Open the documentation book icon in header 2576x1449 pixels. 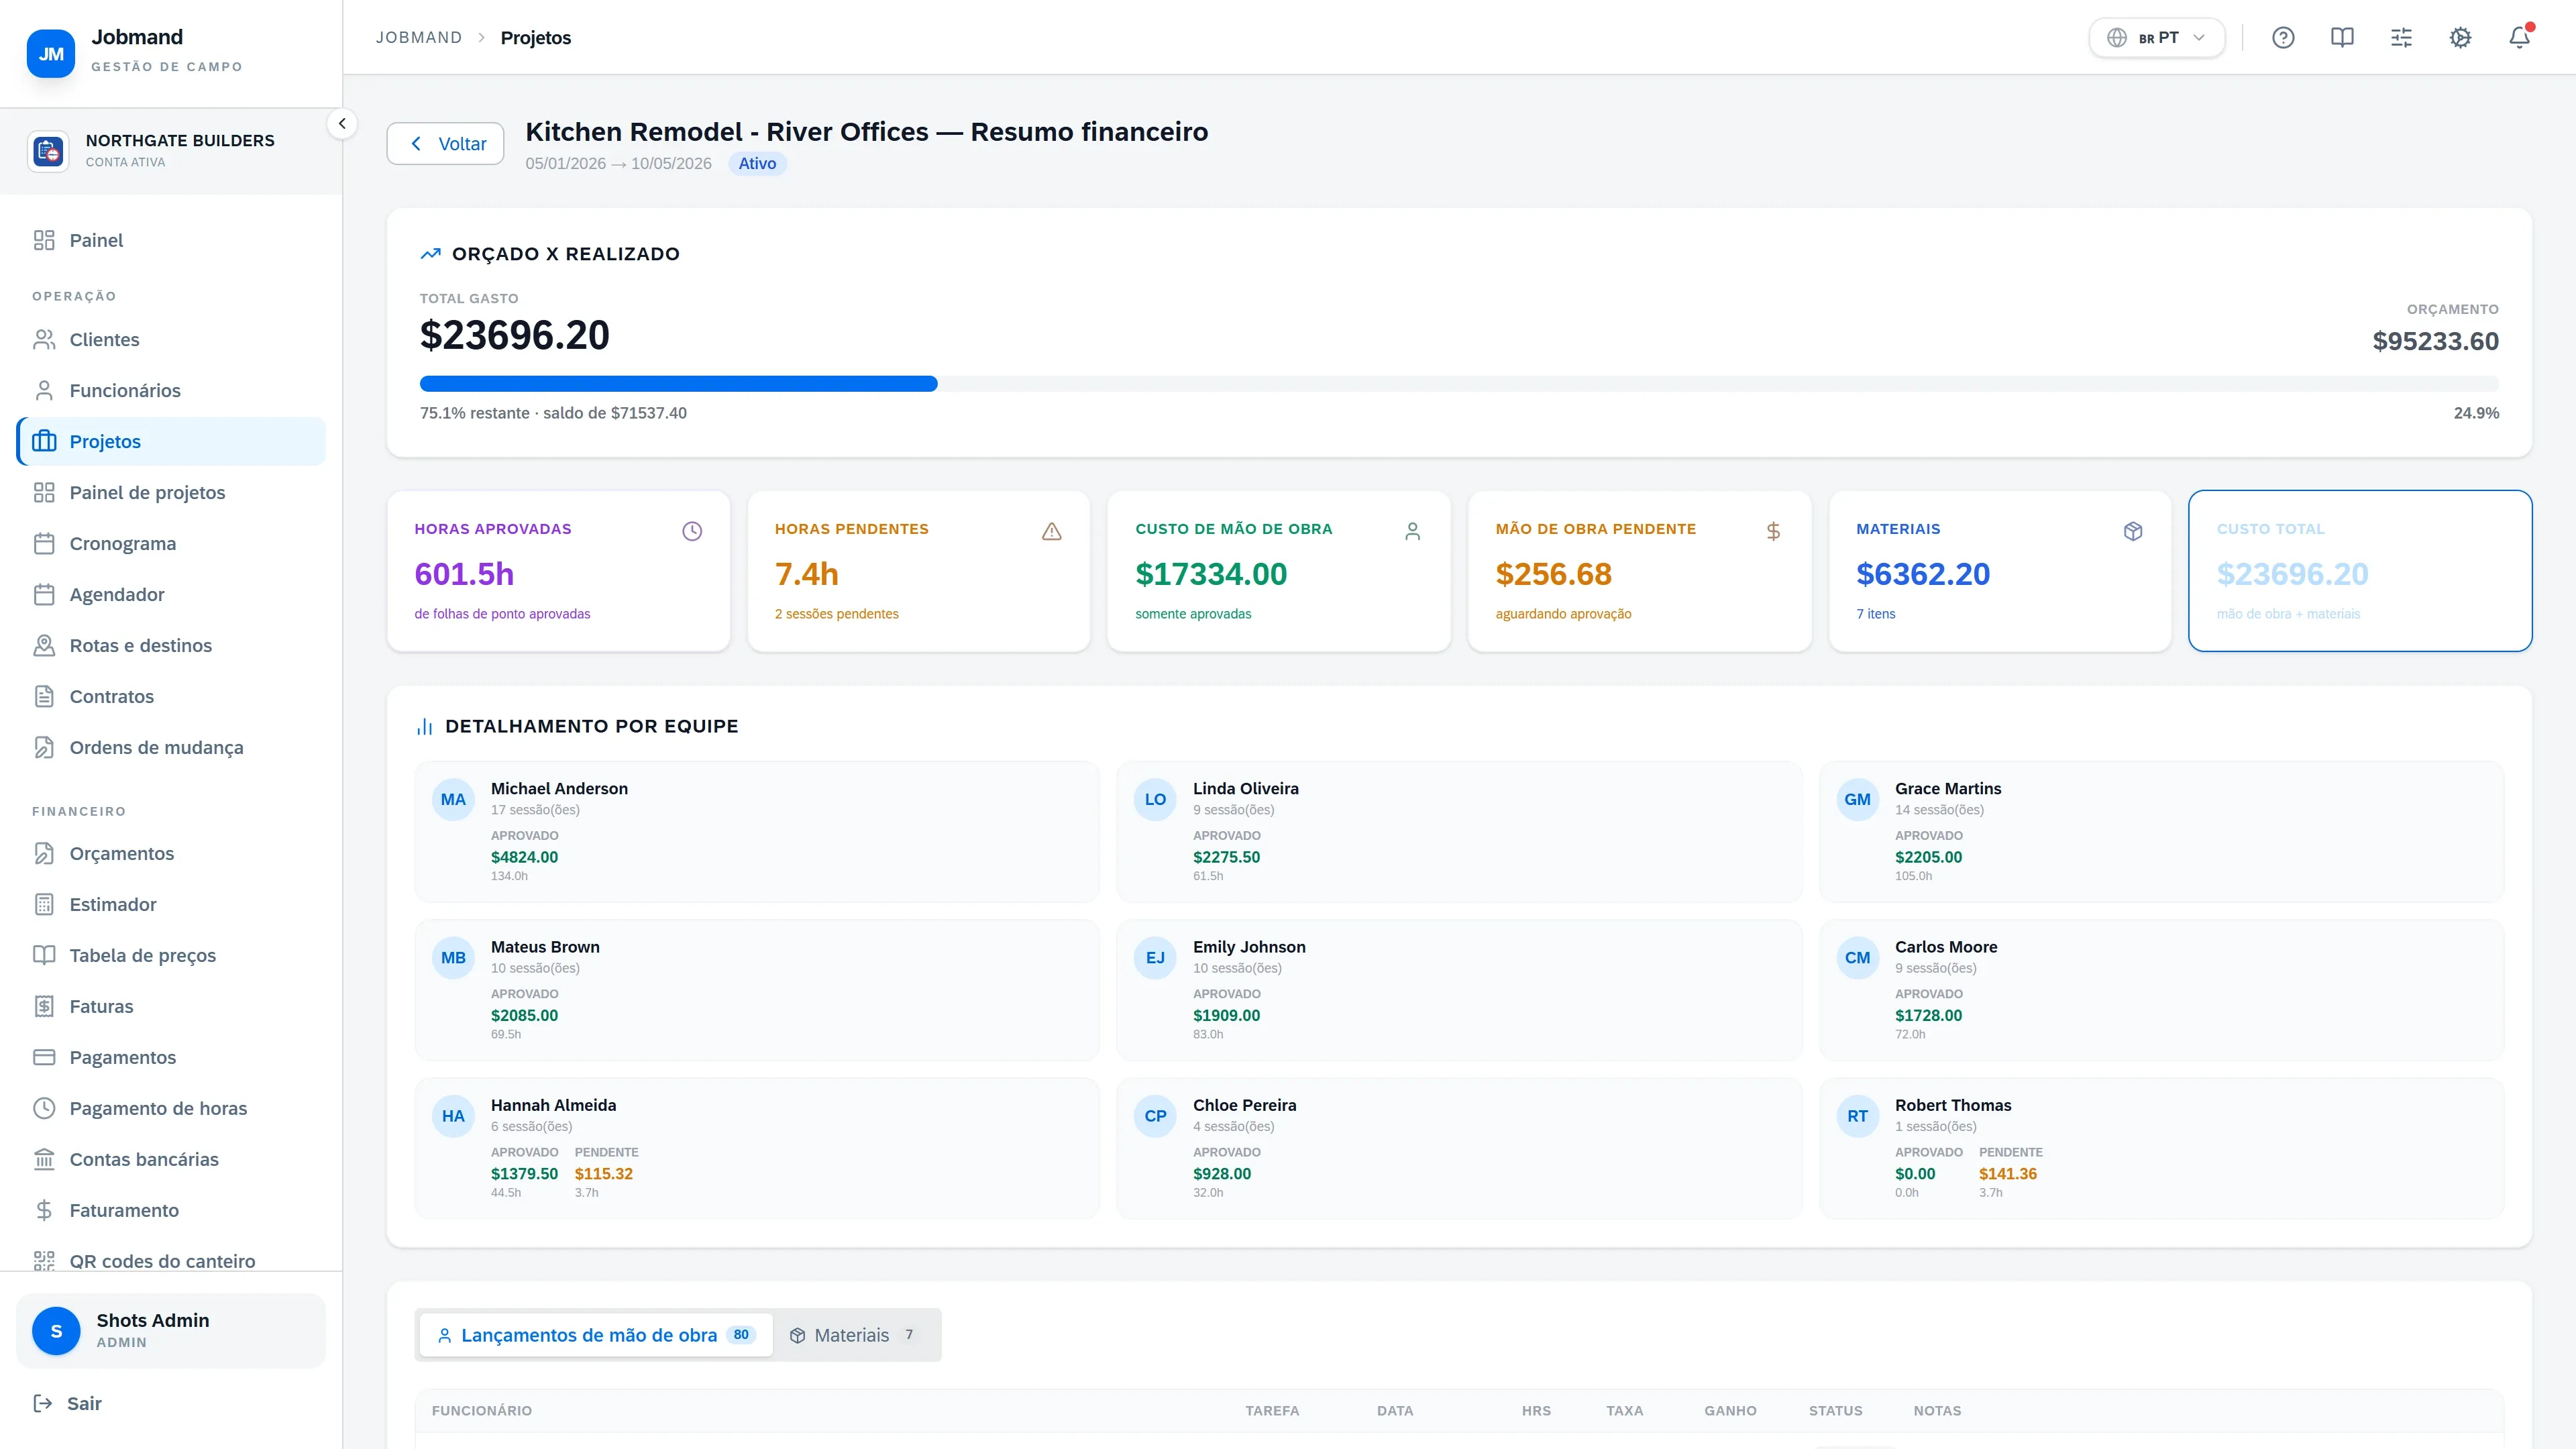pyautogui.click(x=2342, y=38)
